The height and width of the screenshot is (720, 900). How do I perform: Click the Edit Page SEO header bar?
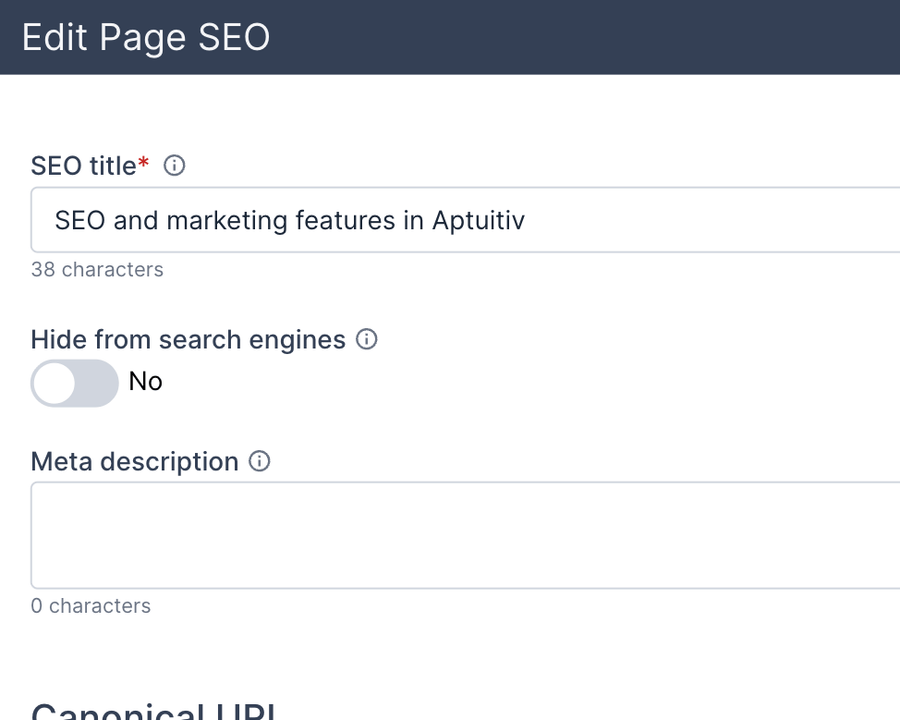click(x=145, y=37)
